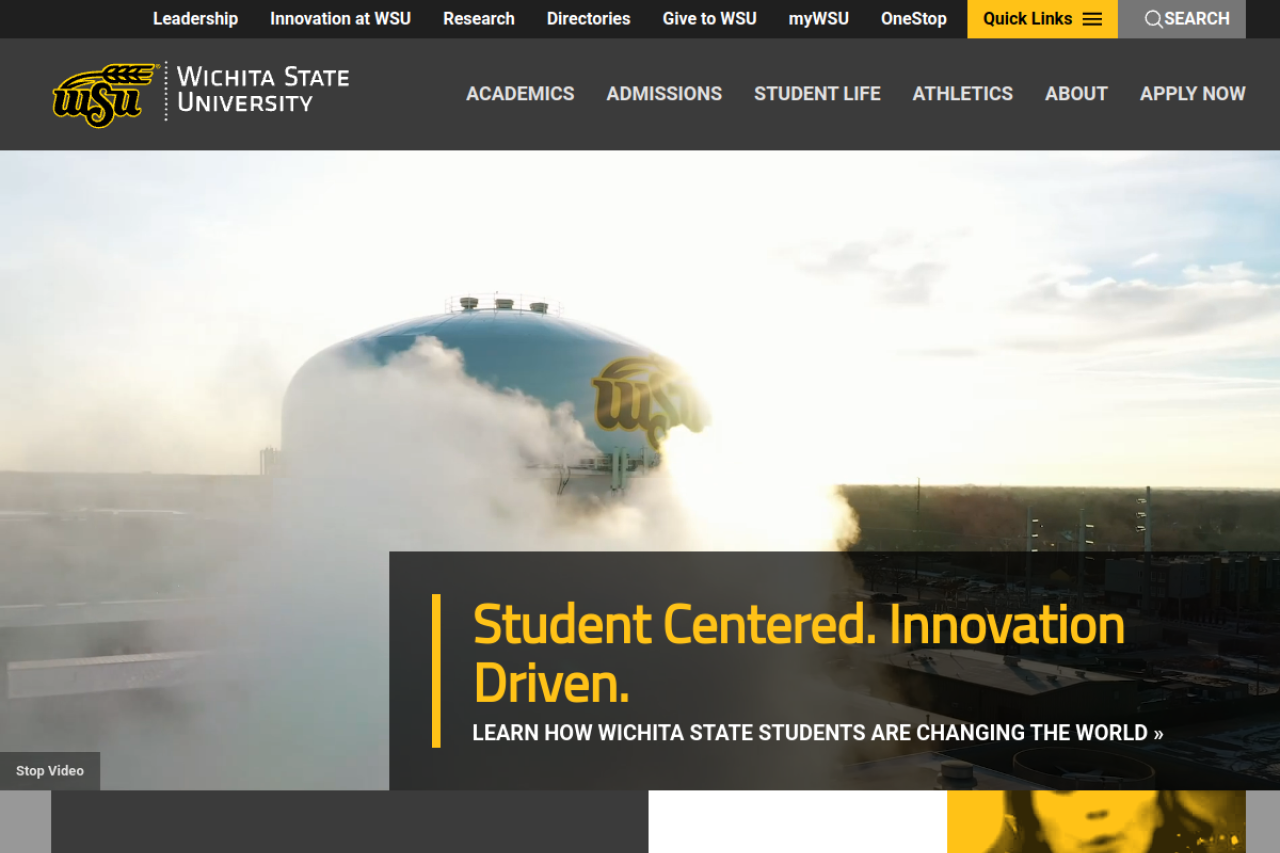This screenshot has width=1280, height=853.
Task: Click the Student Centered. Innovation Driven. headline
Action: (799, 653)
